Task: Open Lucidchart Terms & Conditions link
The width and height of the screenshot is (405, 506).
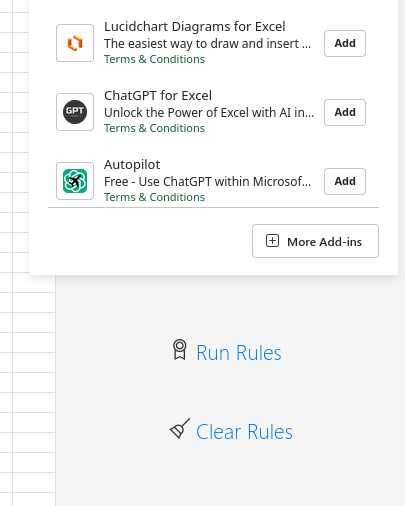Action: point(154,59)
